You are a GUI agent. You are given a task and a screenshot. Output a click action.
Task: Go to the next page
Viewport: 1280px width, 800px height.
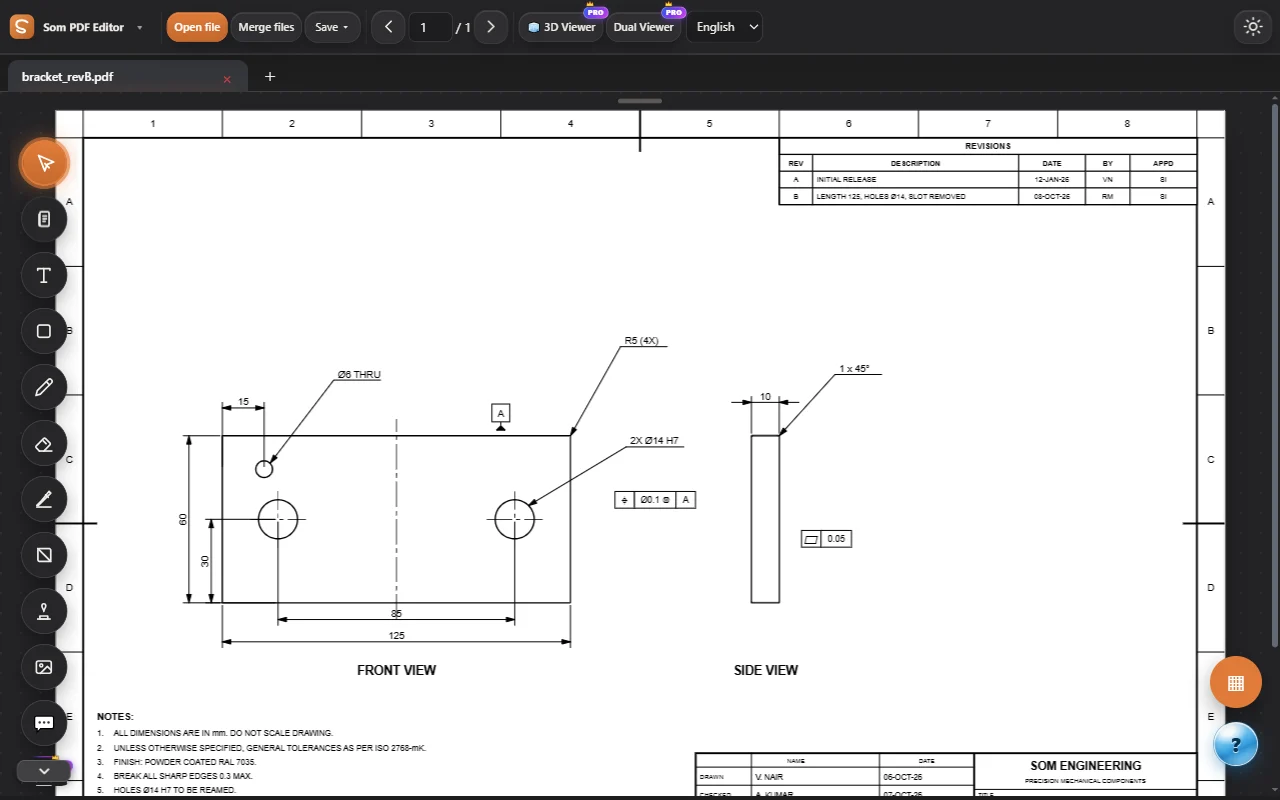(x=490, y=27)
